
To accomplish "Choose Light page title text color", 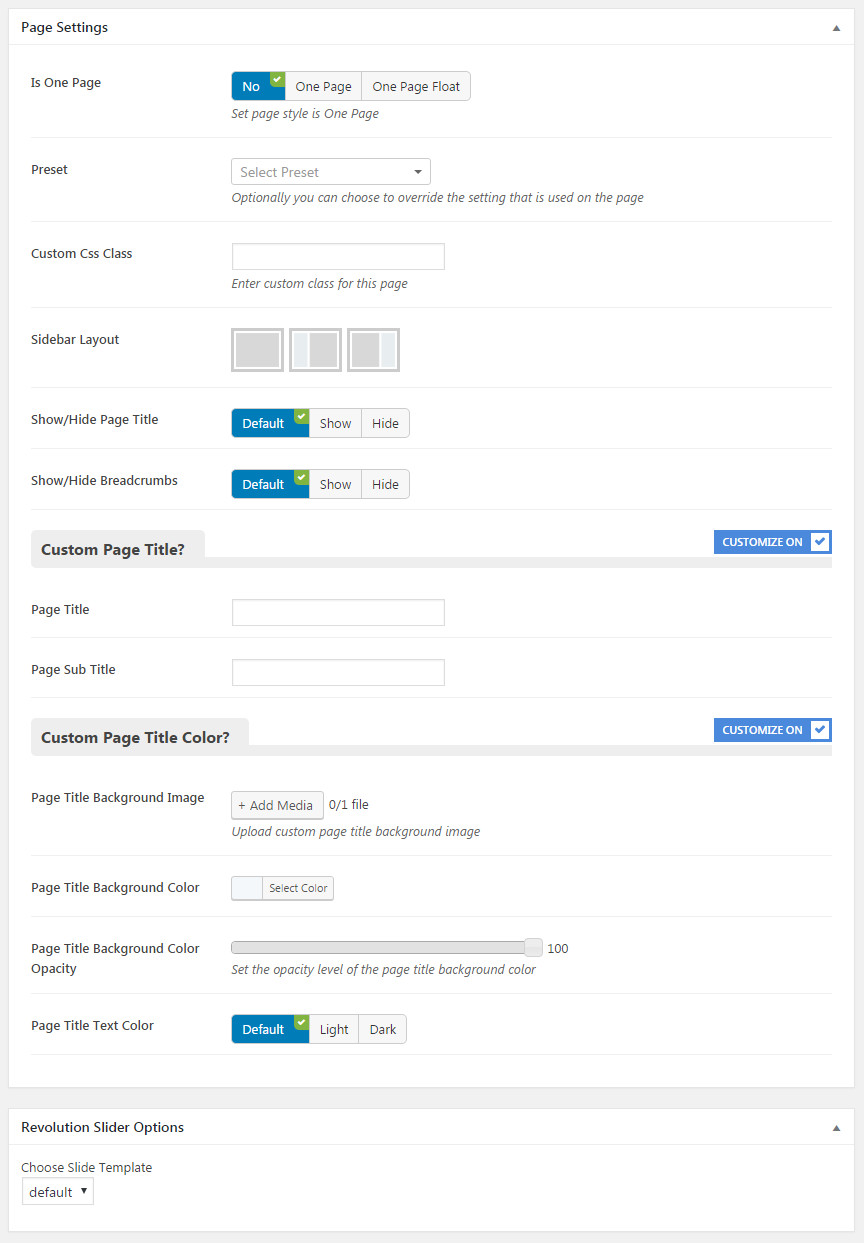I will tap(334, 1030).
